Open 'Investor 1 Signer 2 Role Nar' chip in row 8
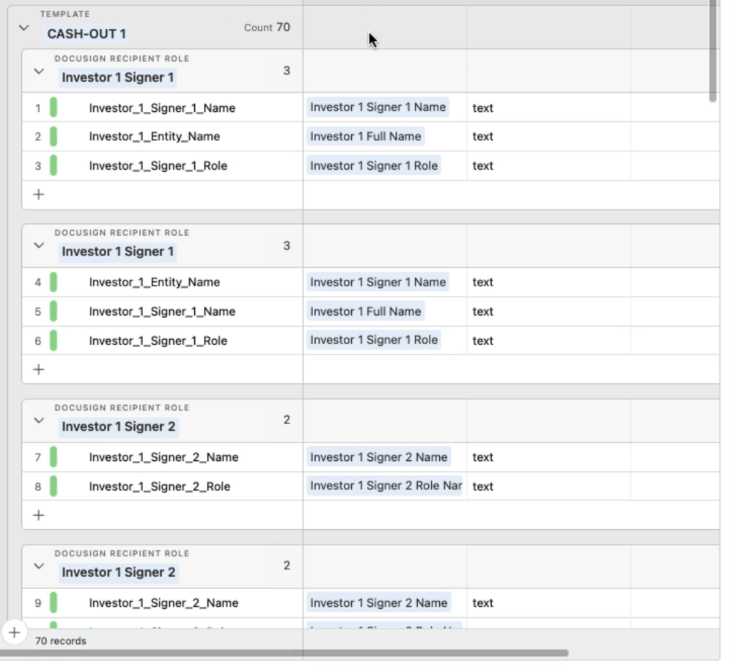 385,486
